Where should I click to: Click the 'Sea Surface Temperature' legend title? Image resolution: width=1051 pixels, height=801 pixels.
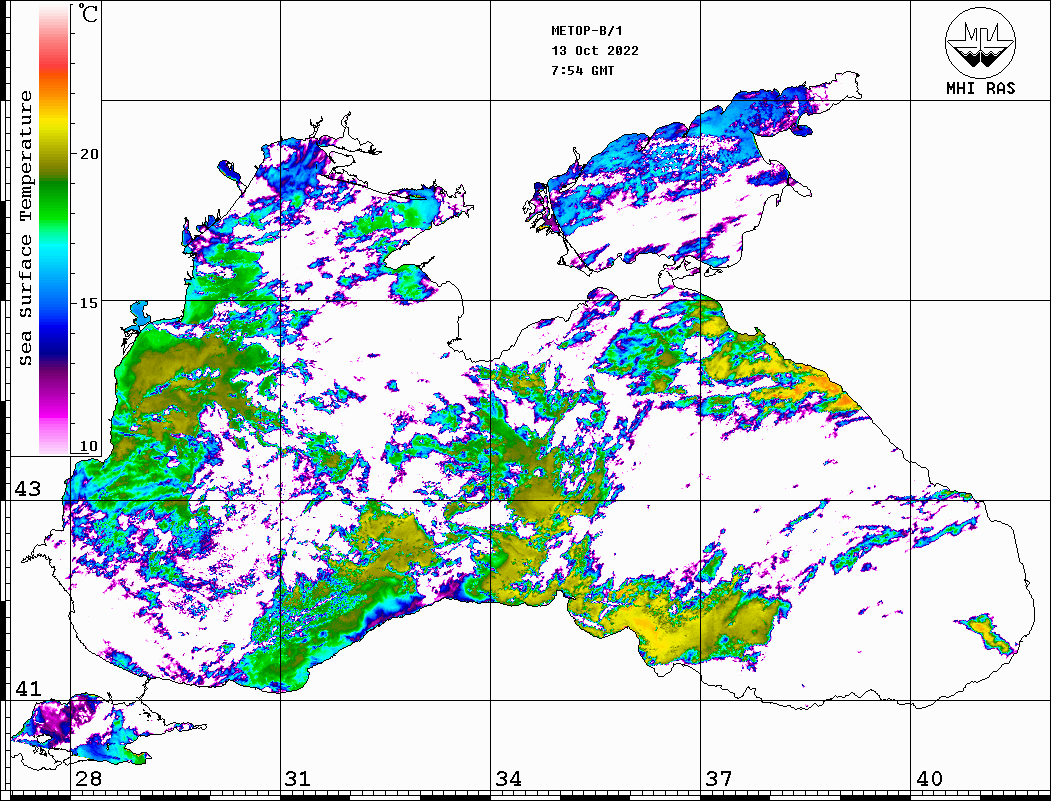[26, 228]
